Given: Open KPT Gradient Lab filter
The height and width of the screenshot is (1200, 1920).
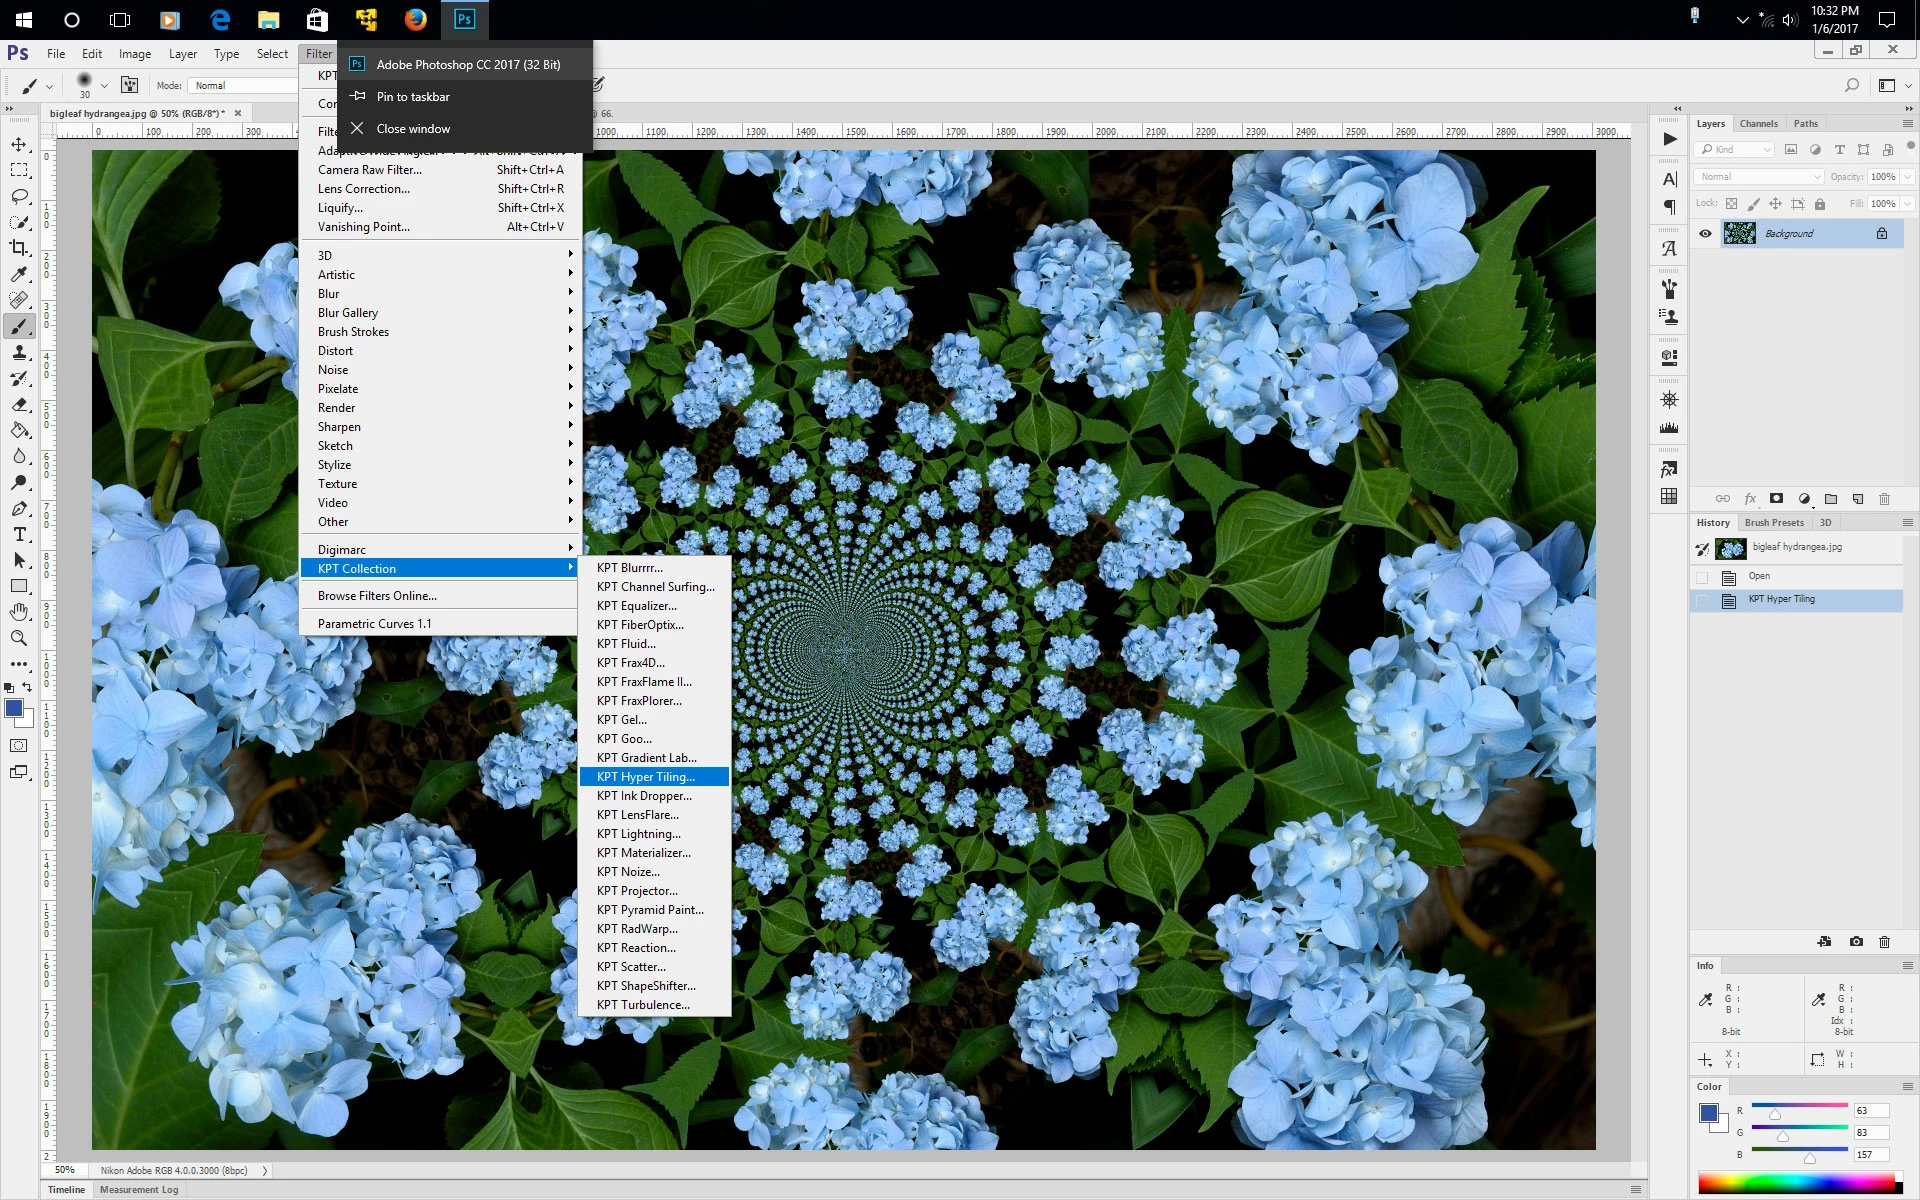Looking at the screenshot, I should (x=646, y=758).
